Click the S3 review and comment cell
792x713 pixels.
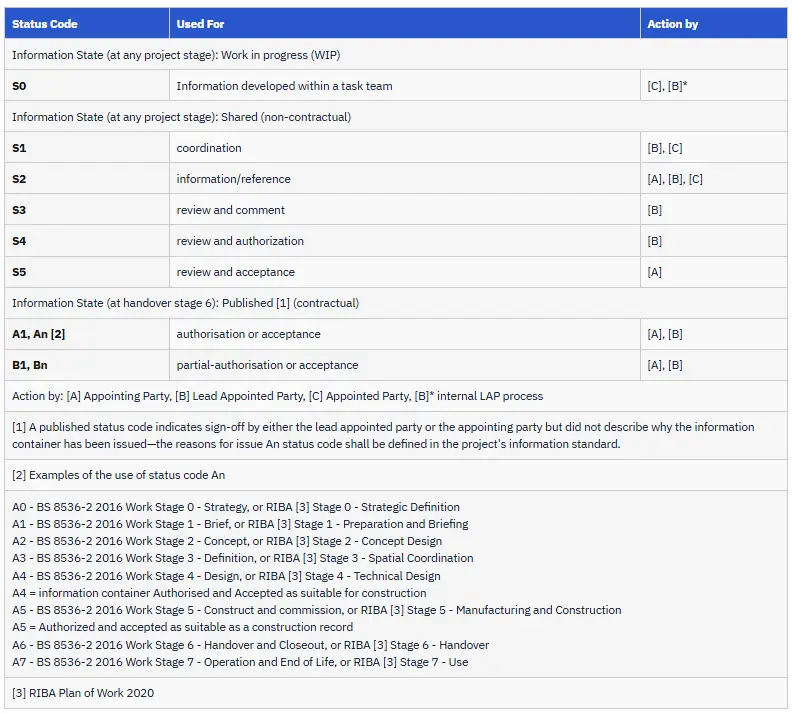pos(405,210)
